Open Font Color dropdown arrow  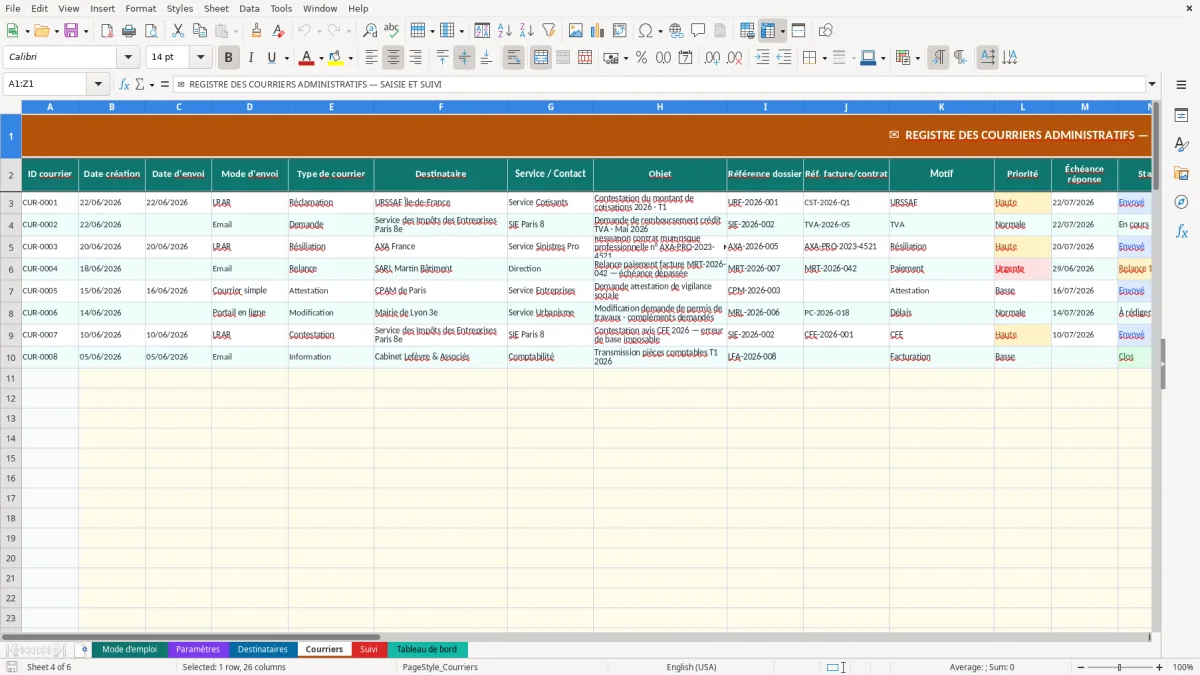pos(321,58)
